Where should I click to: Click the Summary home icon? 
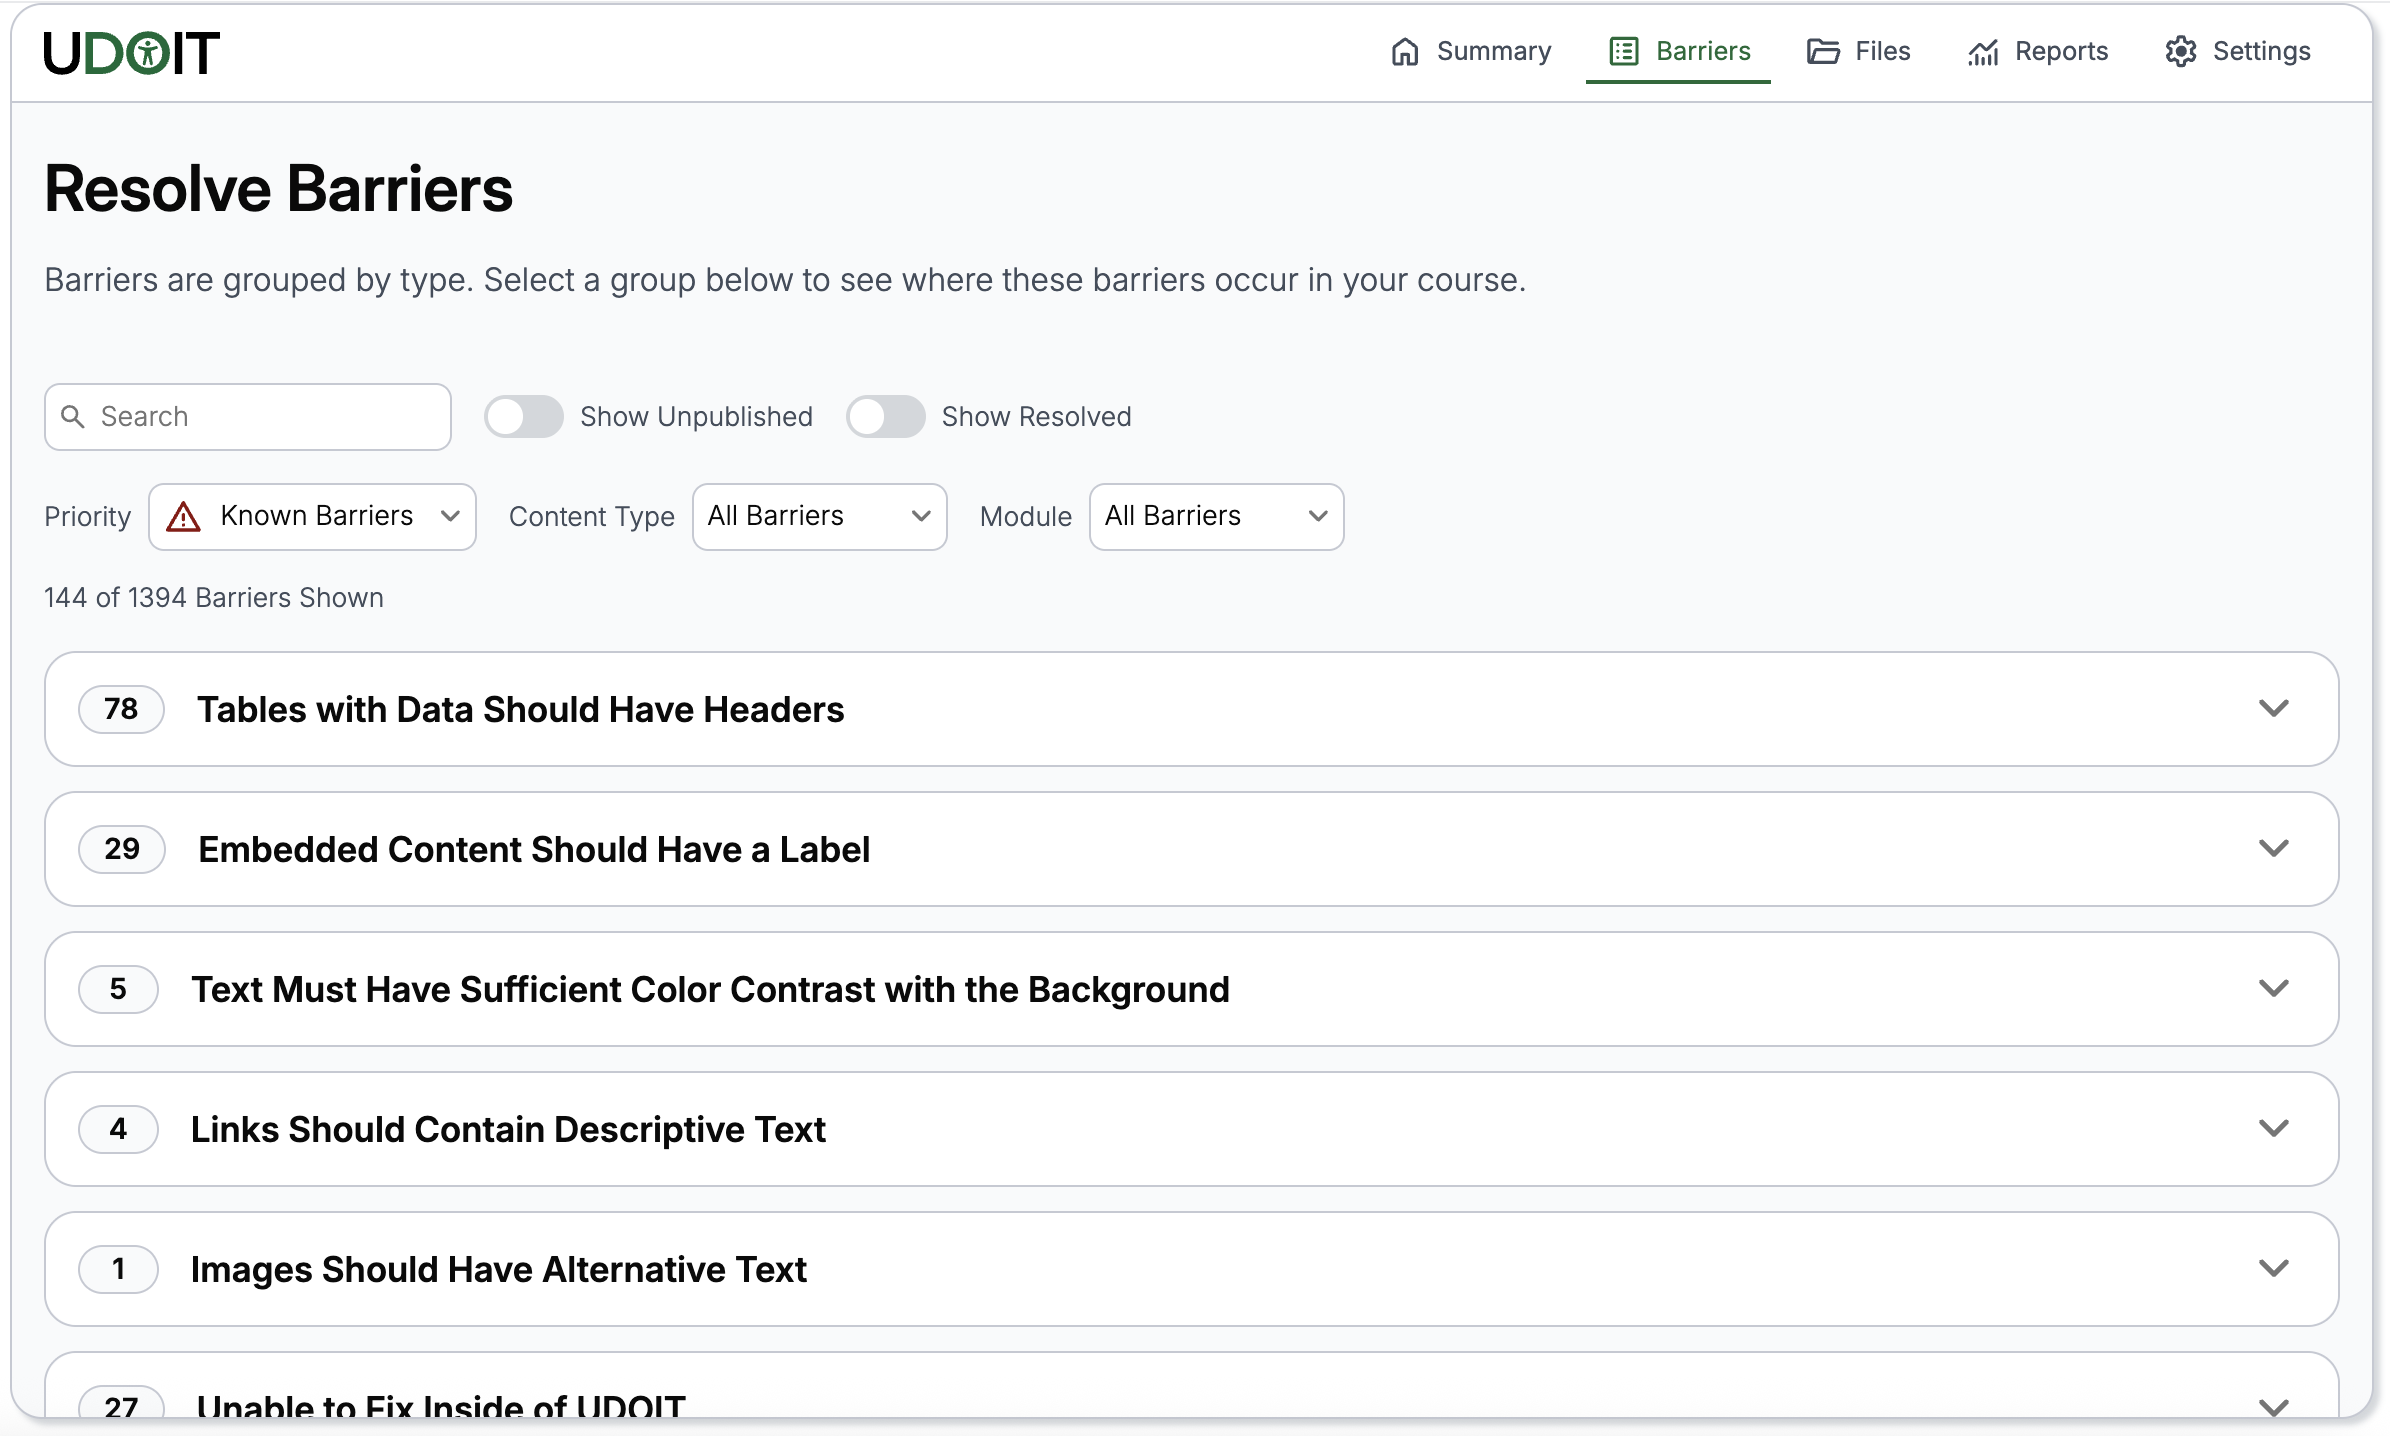(1405, 51)
